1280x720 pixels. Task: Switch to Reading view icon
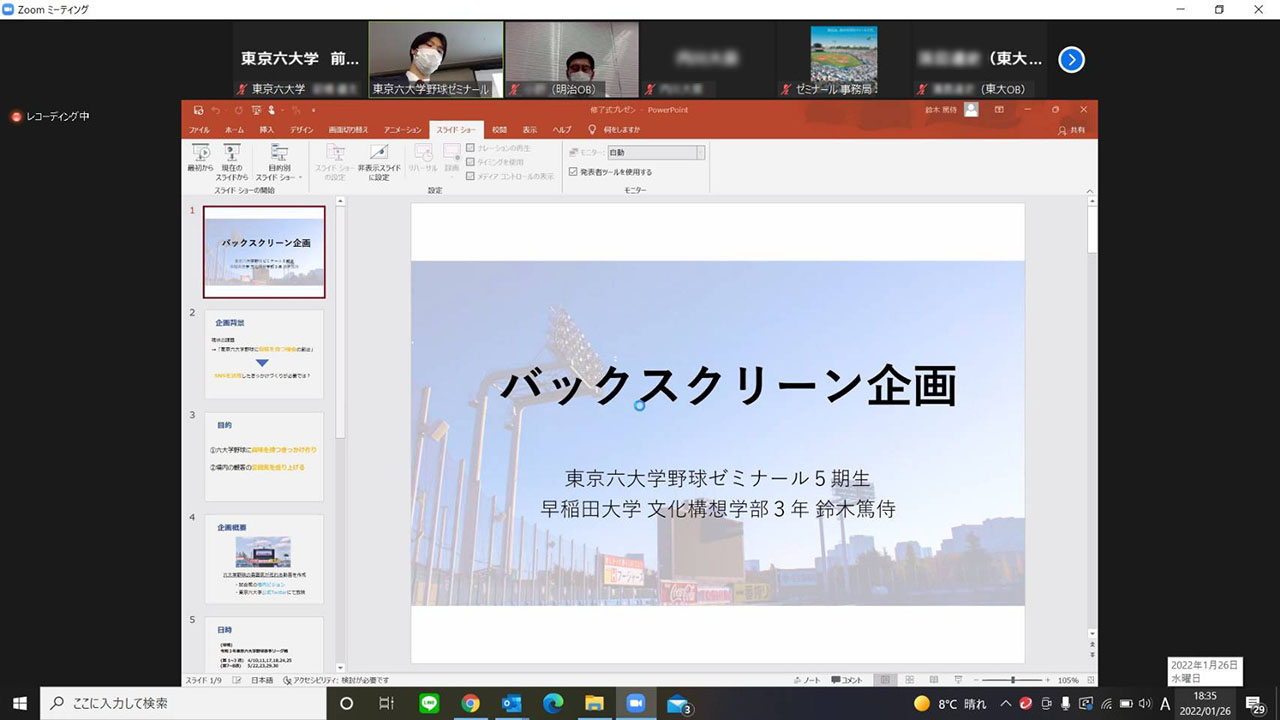[x=932, y=680]
